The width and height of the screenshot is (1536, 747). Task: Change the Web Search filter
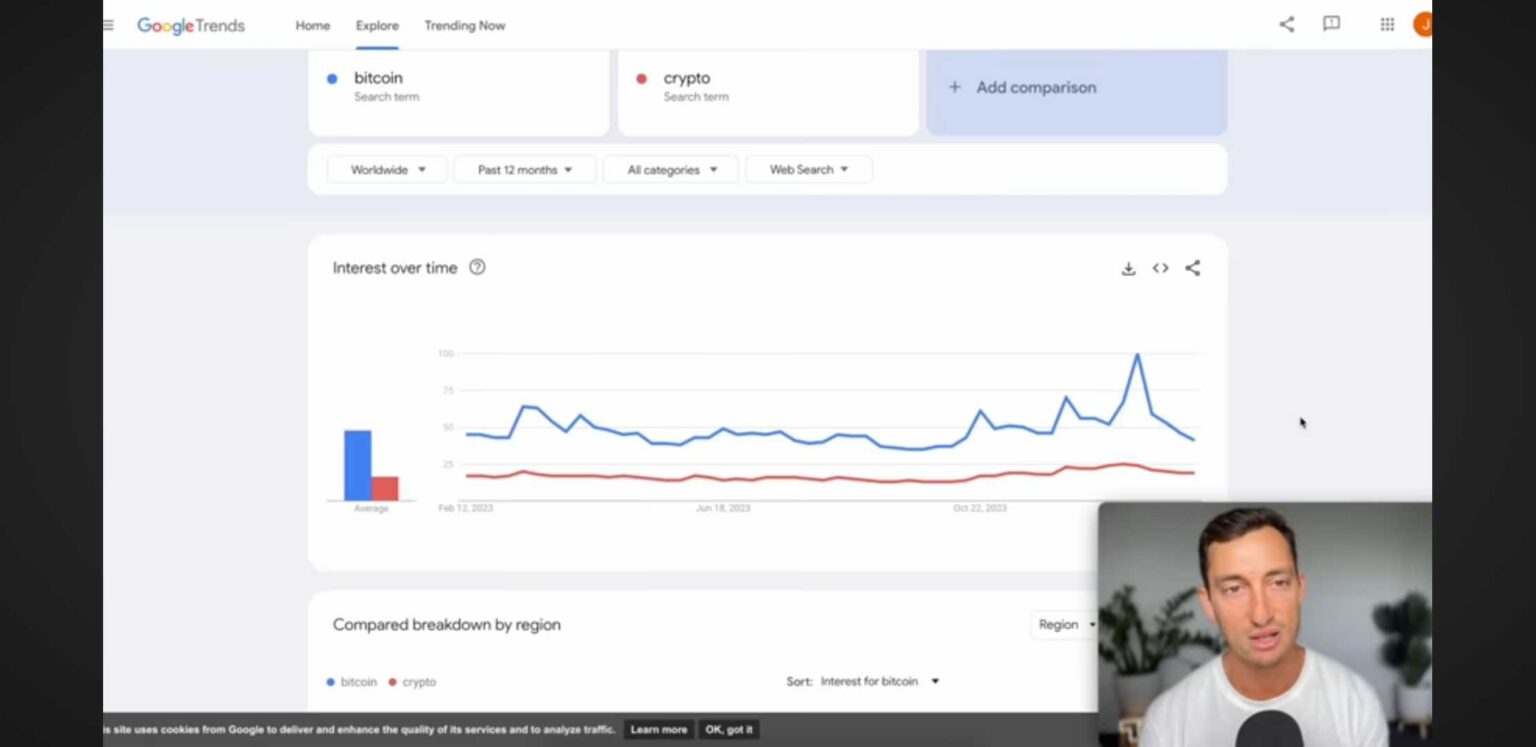(x=808, y=169)
